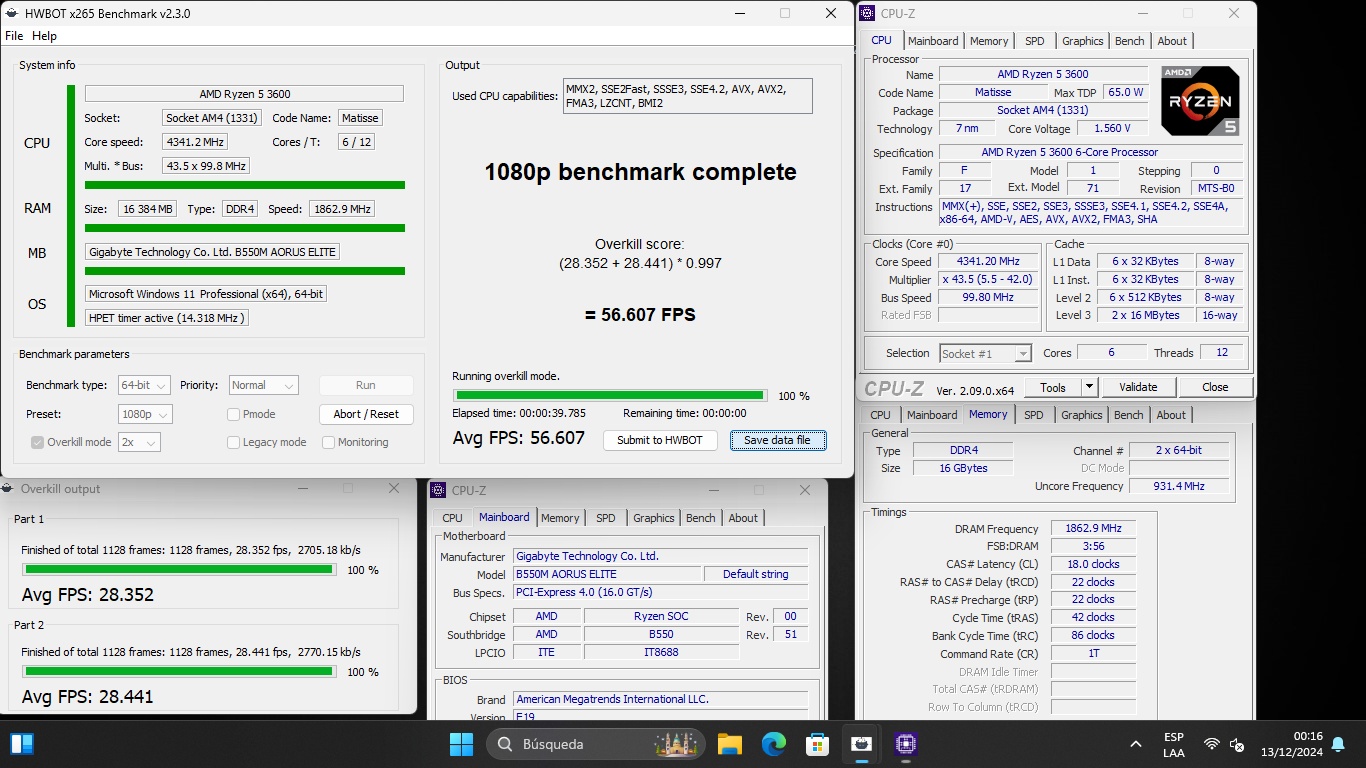Click the Uncore Frequency 931.4 MHz value

point(1180,486)
